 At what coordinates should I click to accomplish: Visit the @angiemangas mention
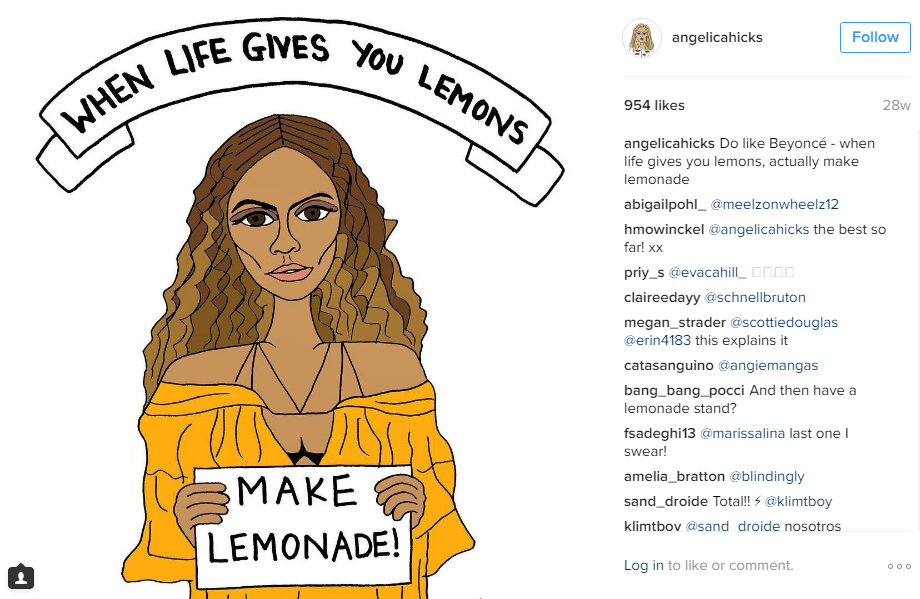(x=768, y=366)
